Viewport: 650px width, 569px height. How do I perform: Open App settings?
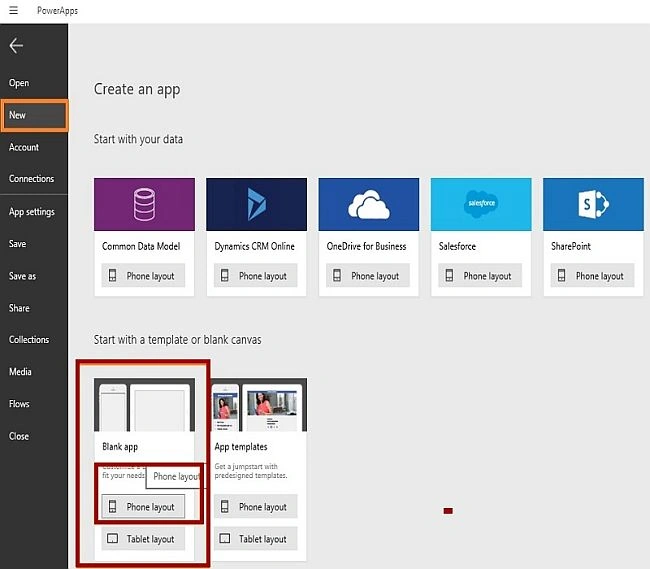pyautogui.click(x=32, y=212)
